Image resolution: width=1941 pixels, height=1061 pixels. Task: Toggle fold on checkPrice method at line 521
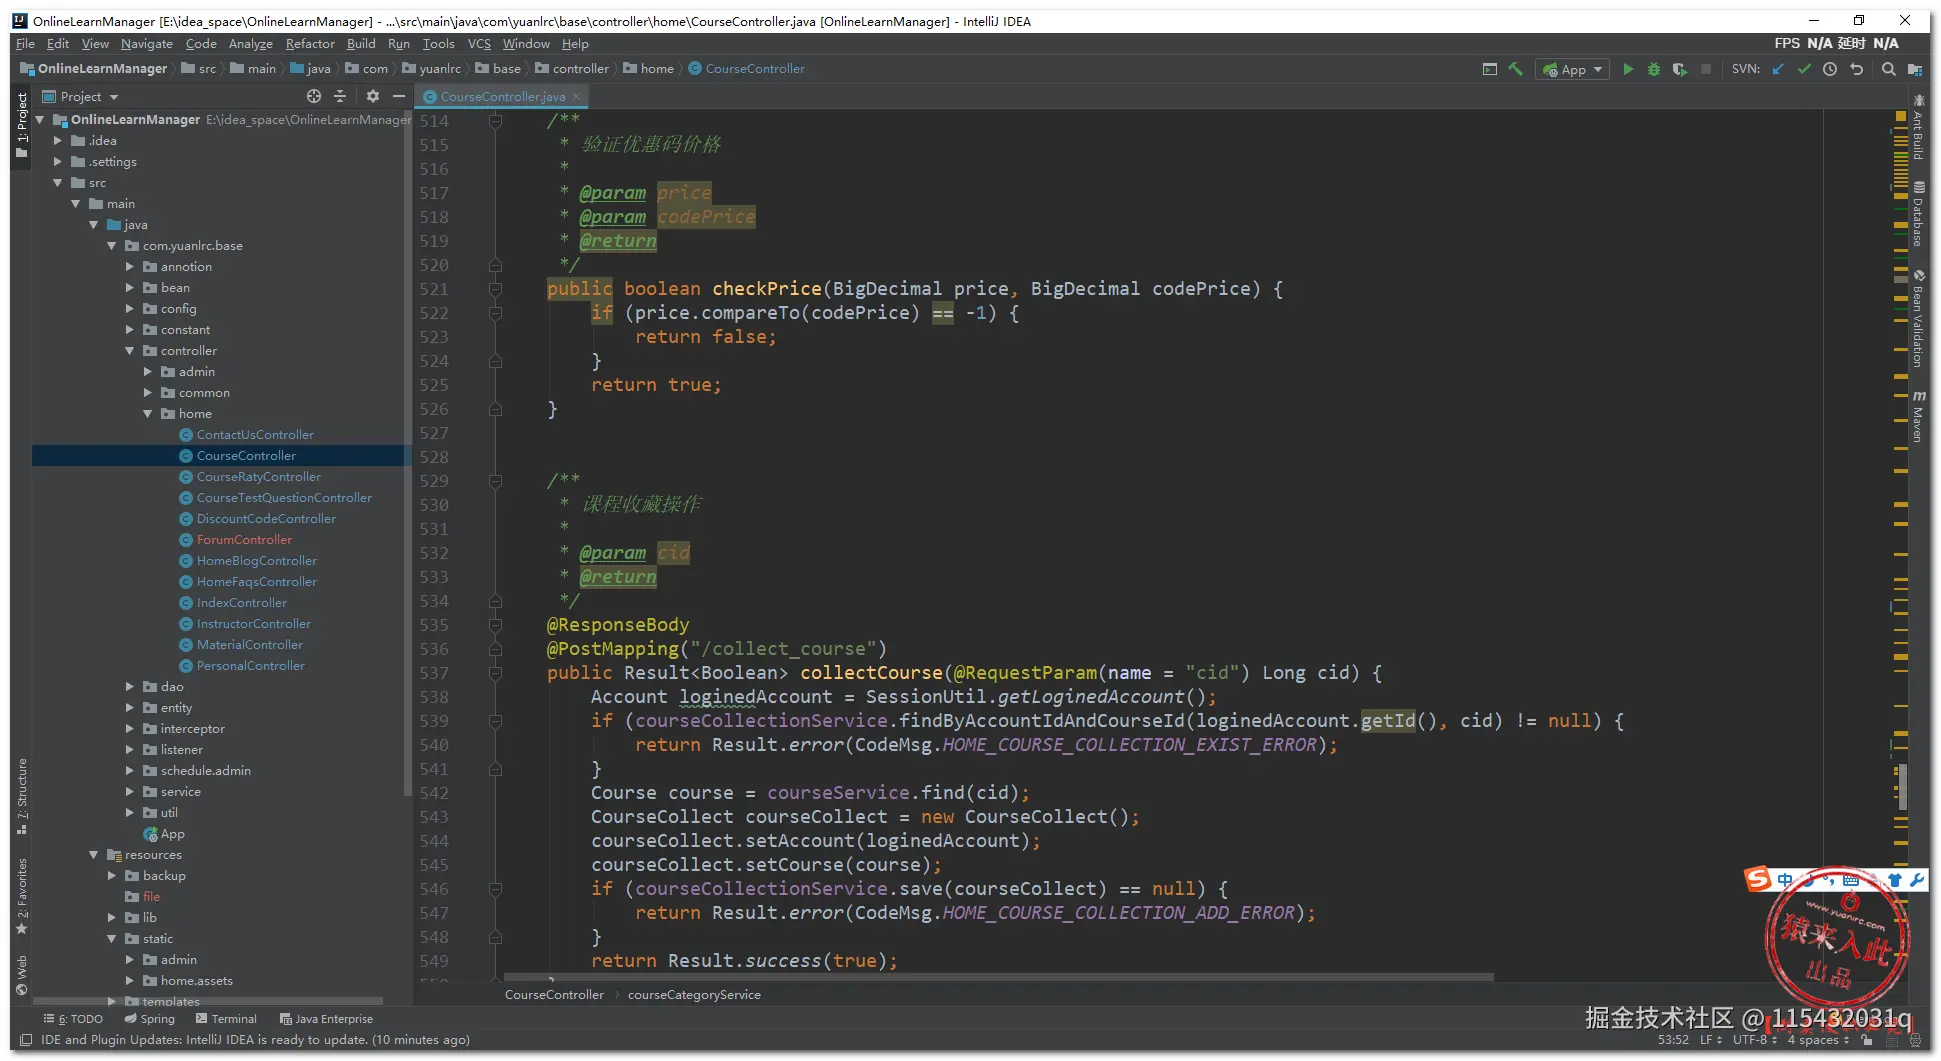(x=495, y=289)
